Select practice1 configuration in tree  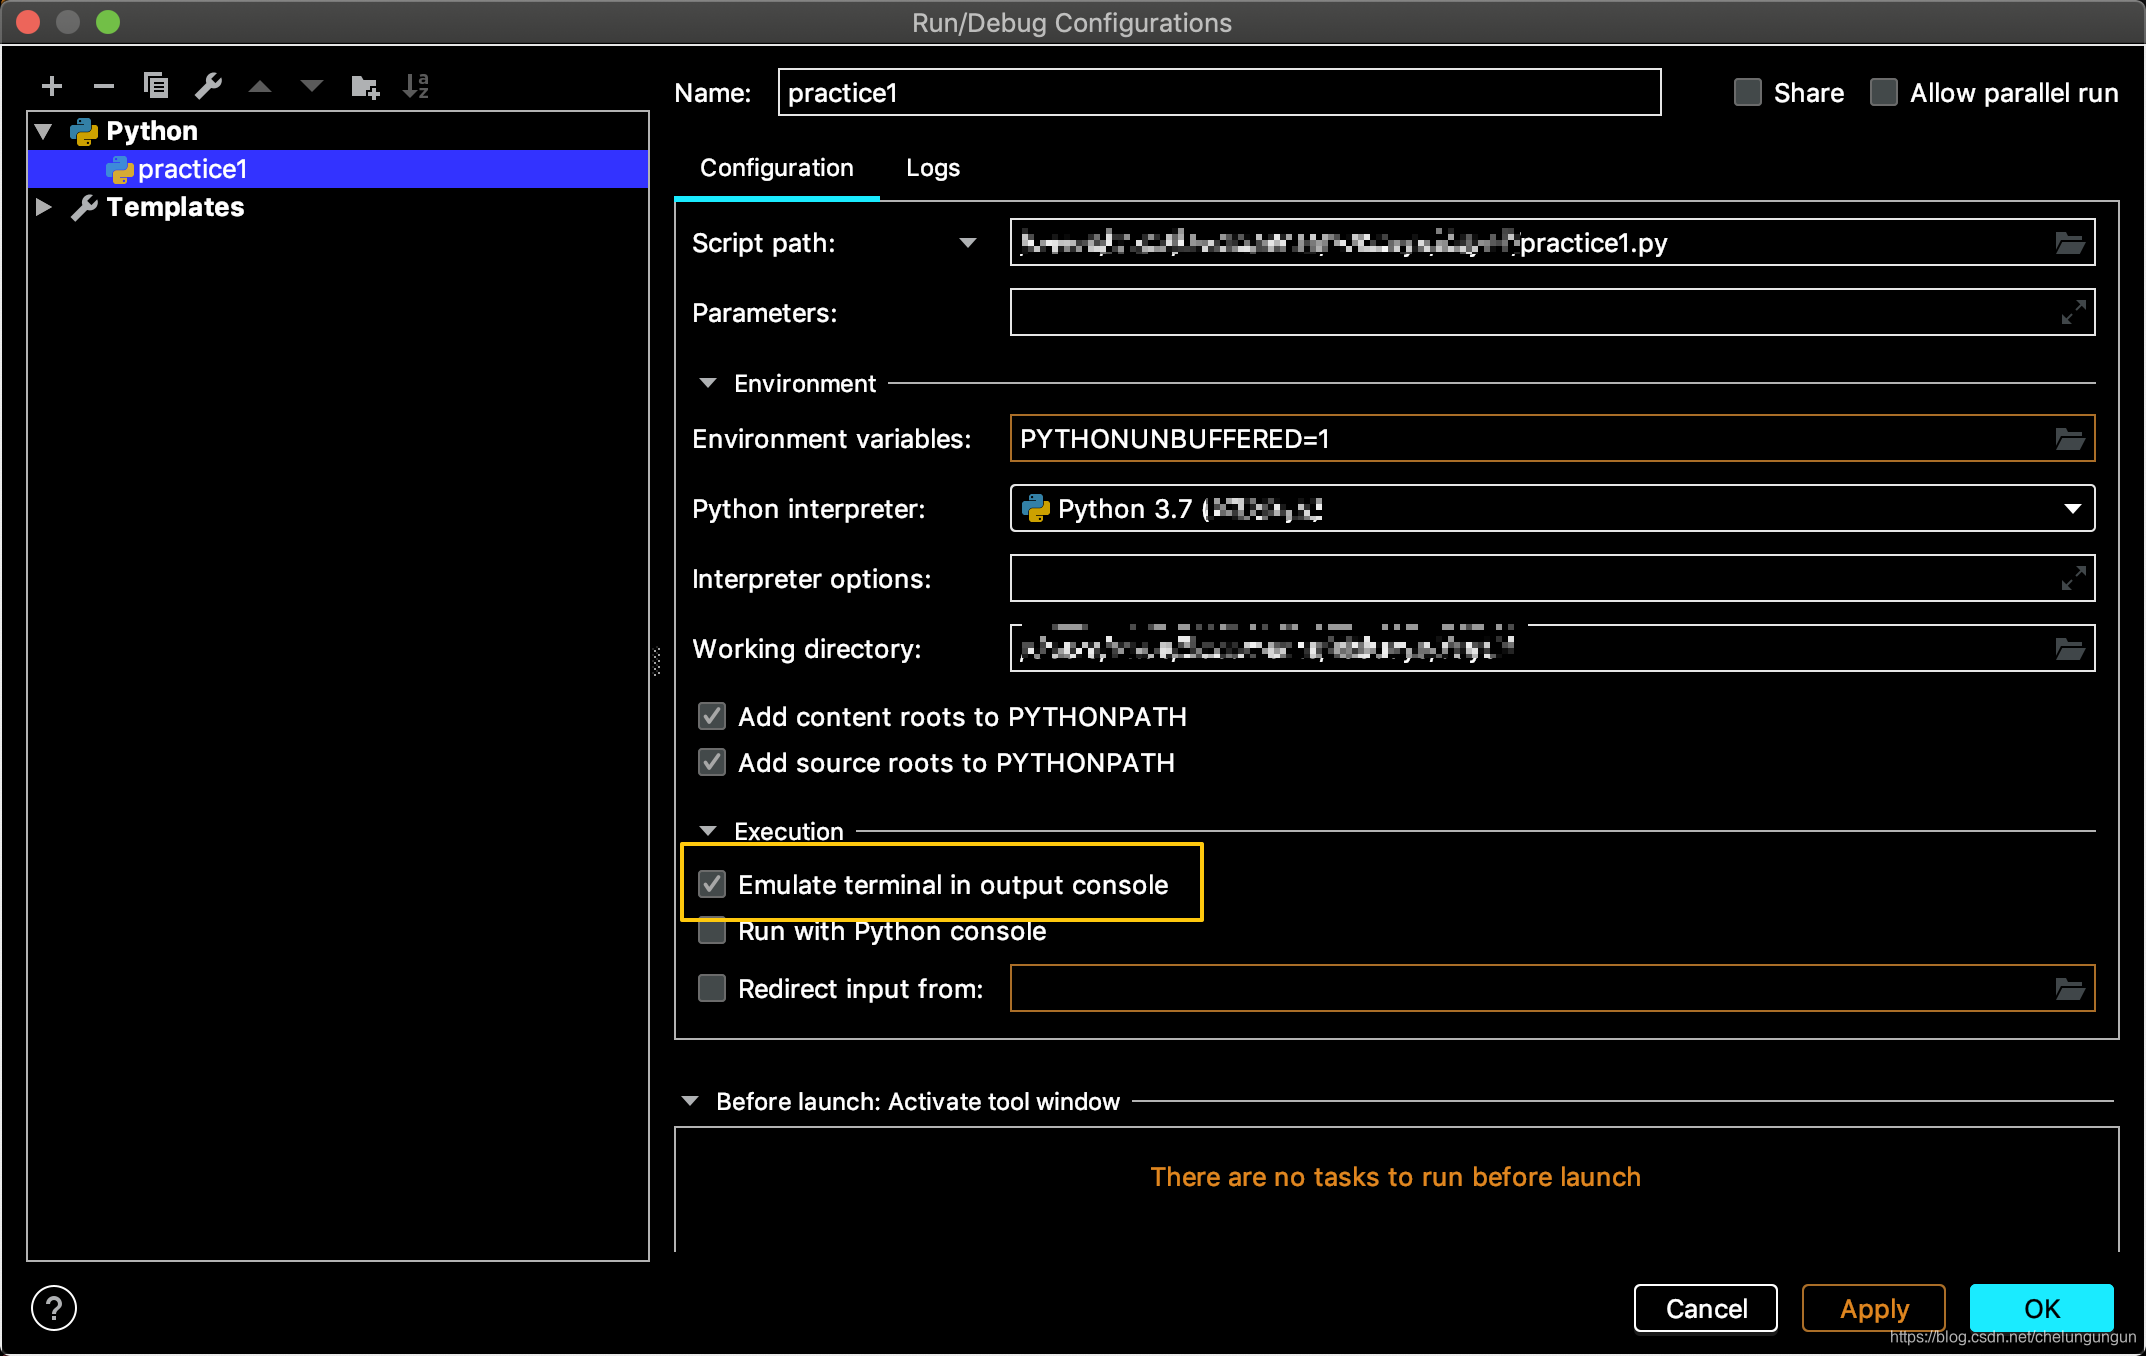click(192, 169)
